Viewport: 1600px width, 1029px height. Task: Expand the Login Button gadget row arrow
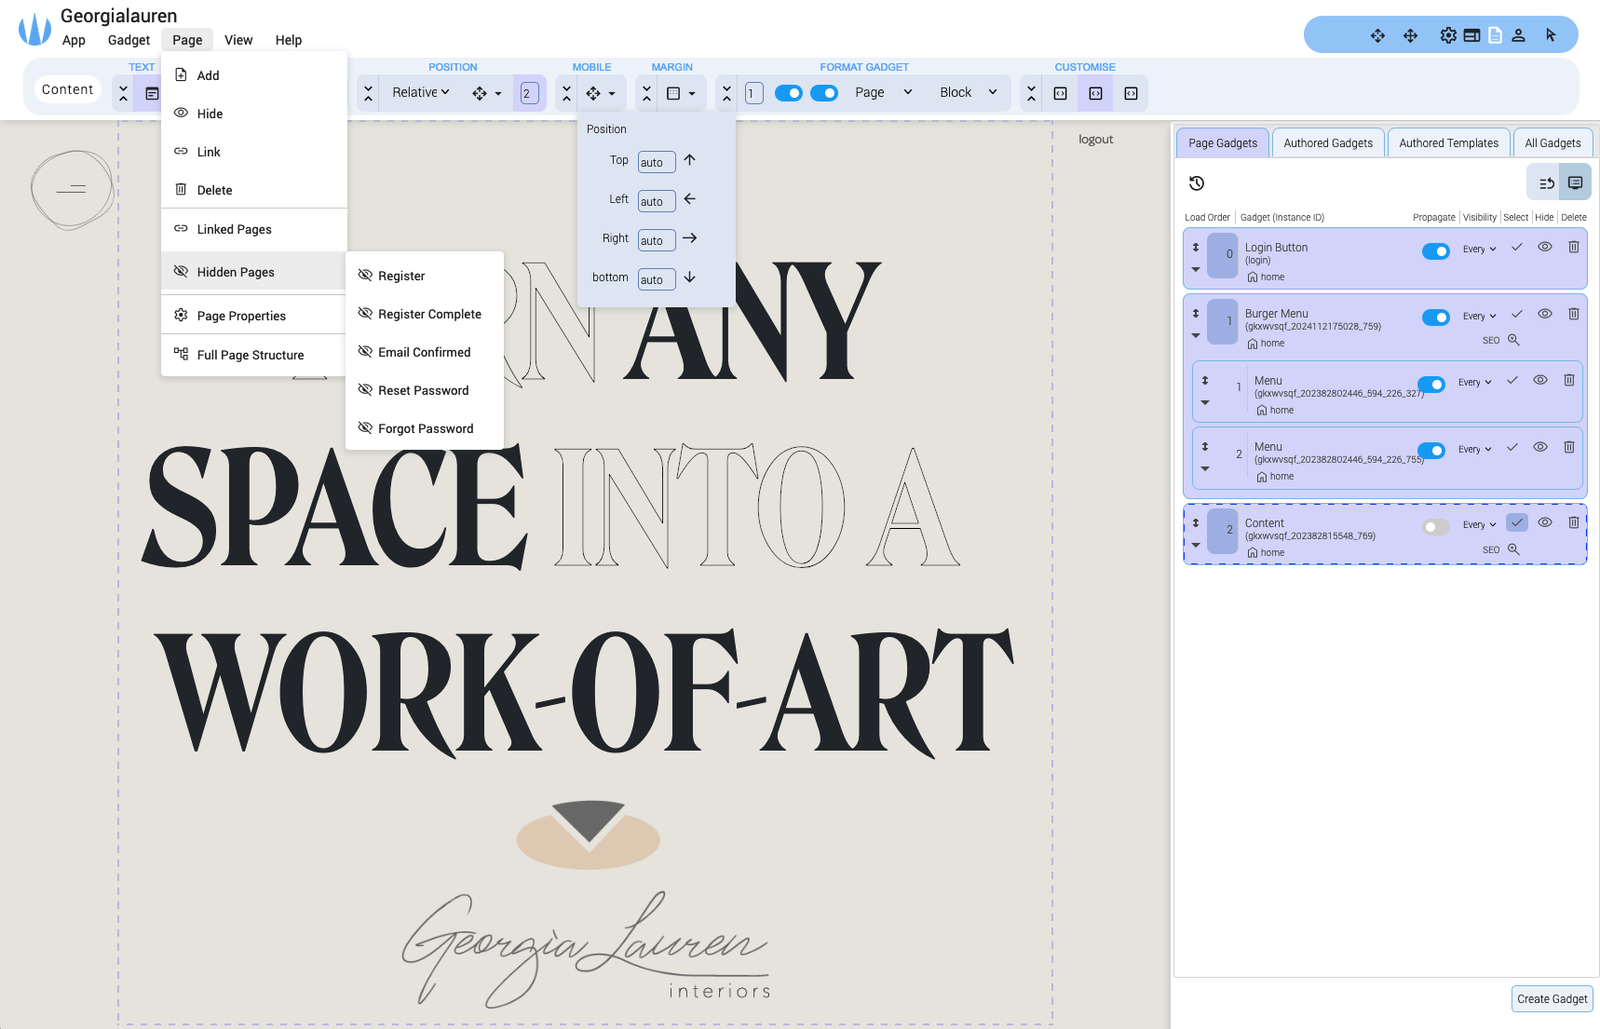tap(1196, 269)
